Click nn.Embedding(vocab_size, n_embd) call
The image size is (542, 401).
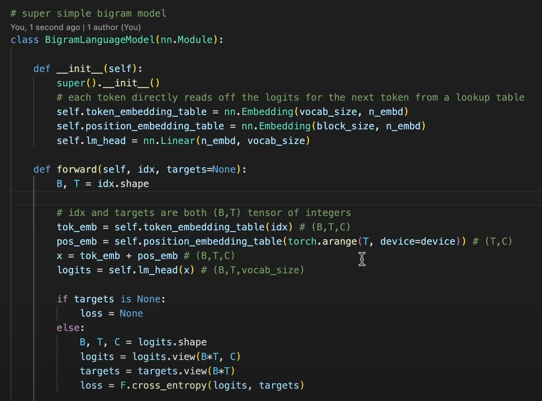pos(316,112)
